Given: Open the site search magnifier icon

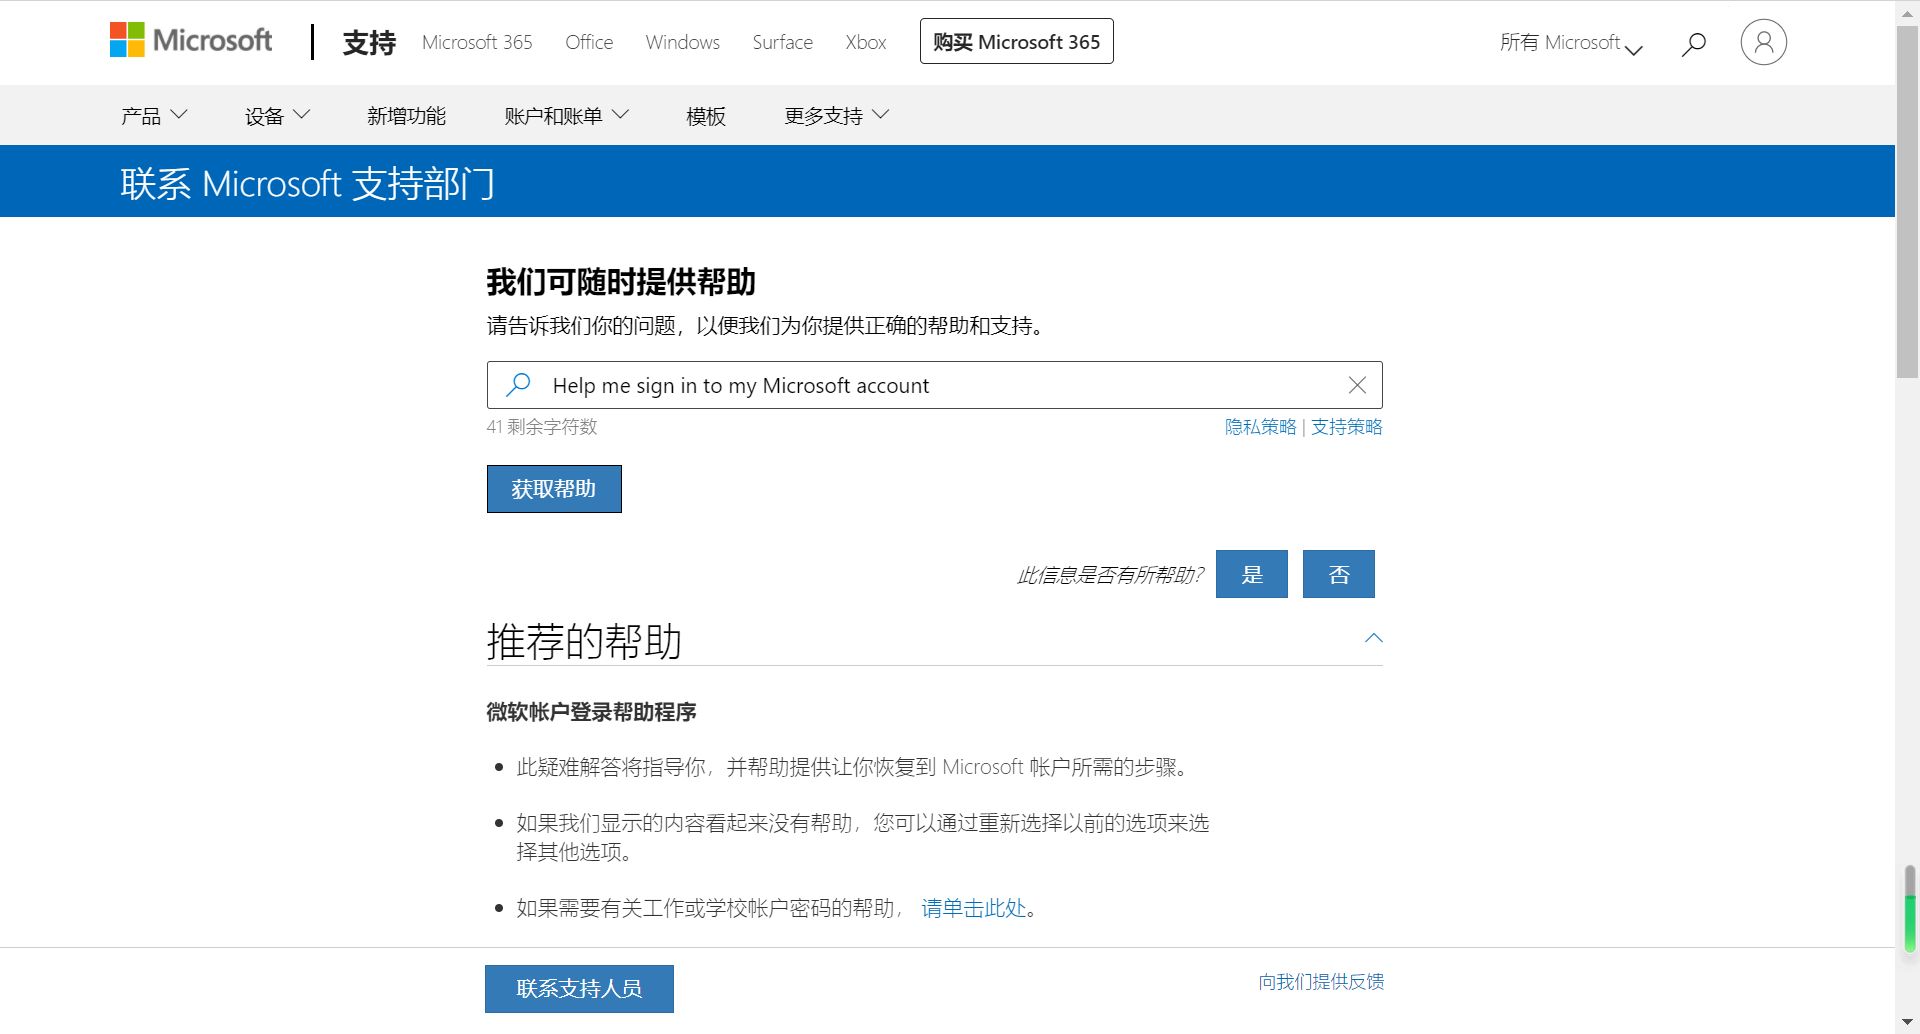Looking at the screenshot, I should point(1693,44).
